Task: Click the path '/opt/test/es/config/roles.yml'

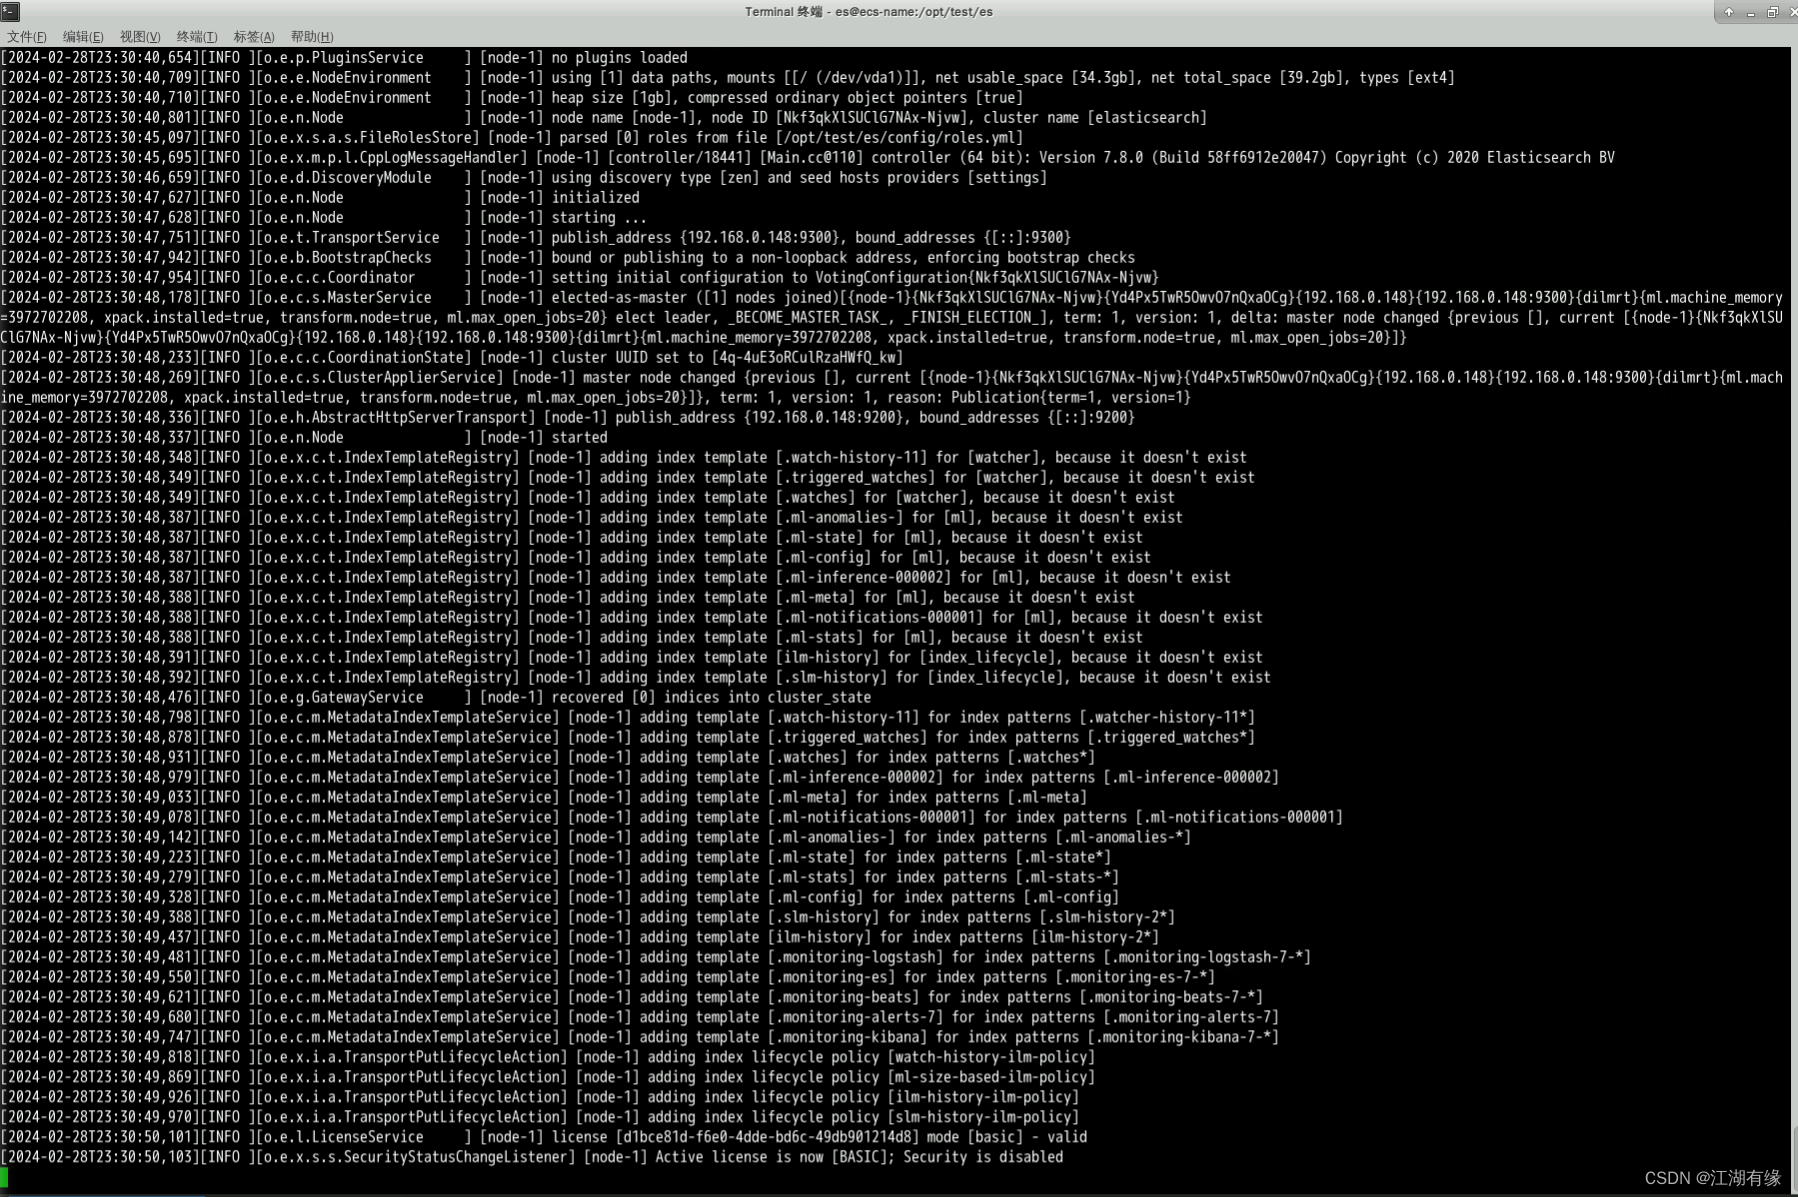Action: tap(899, 138)
